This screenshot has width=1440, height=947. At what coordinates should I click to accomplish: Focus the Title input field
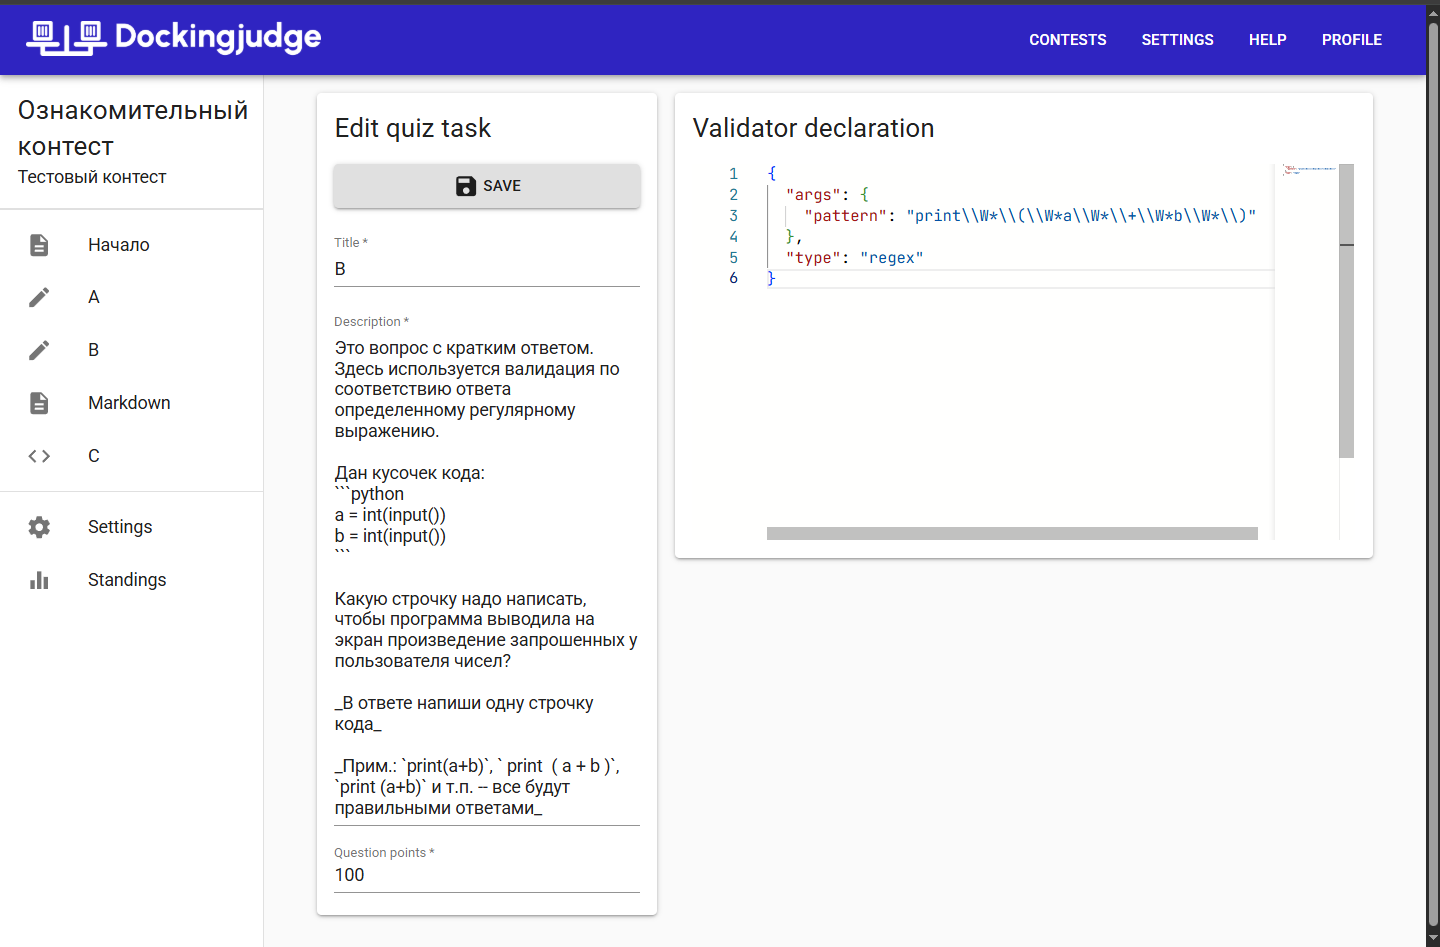click(487, 269)
